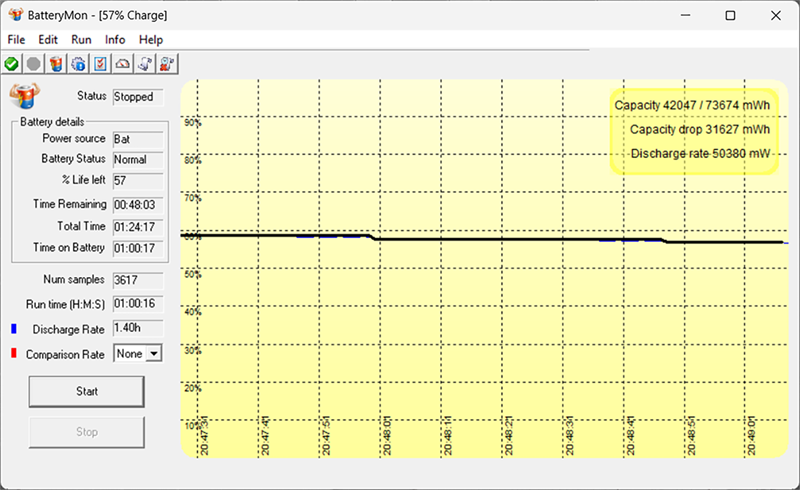Image resolution: width=800 pixels, height=490 pixels.
Task: Open the Run menu
Action: point(81,39)
